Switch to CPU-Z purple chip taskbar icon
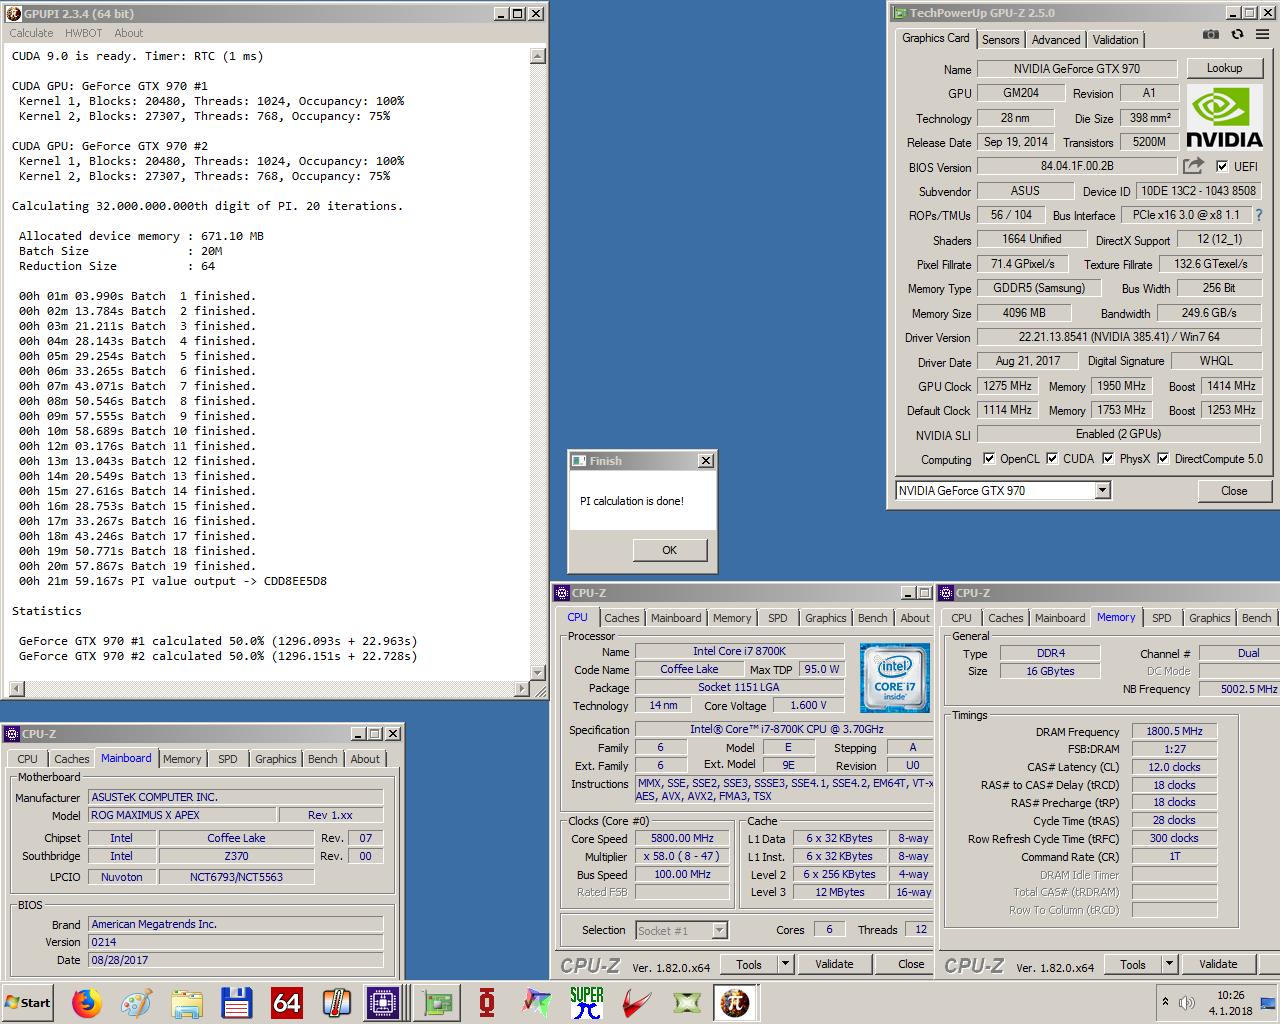Image resolution: width=1280 pixels, height=1024 pixels. [x=383, y=1002]
